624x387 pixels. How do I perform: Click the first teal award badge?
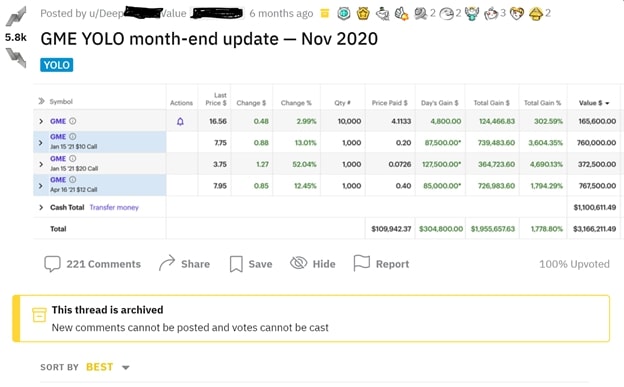click(x=344, y=14)
